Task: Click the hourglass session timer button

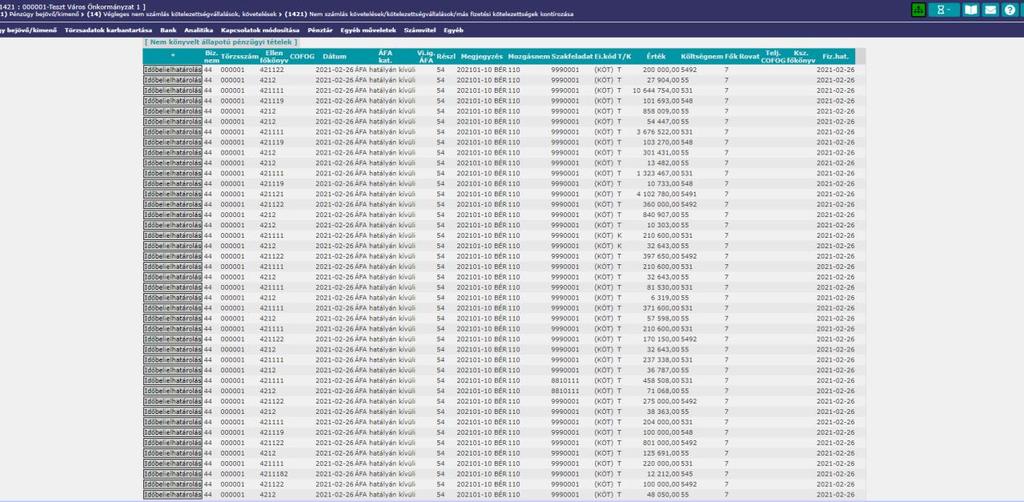Action: point(944,10)
